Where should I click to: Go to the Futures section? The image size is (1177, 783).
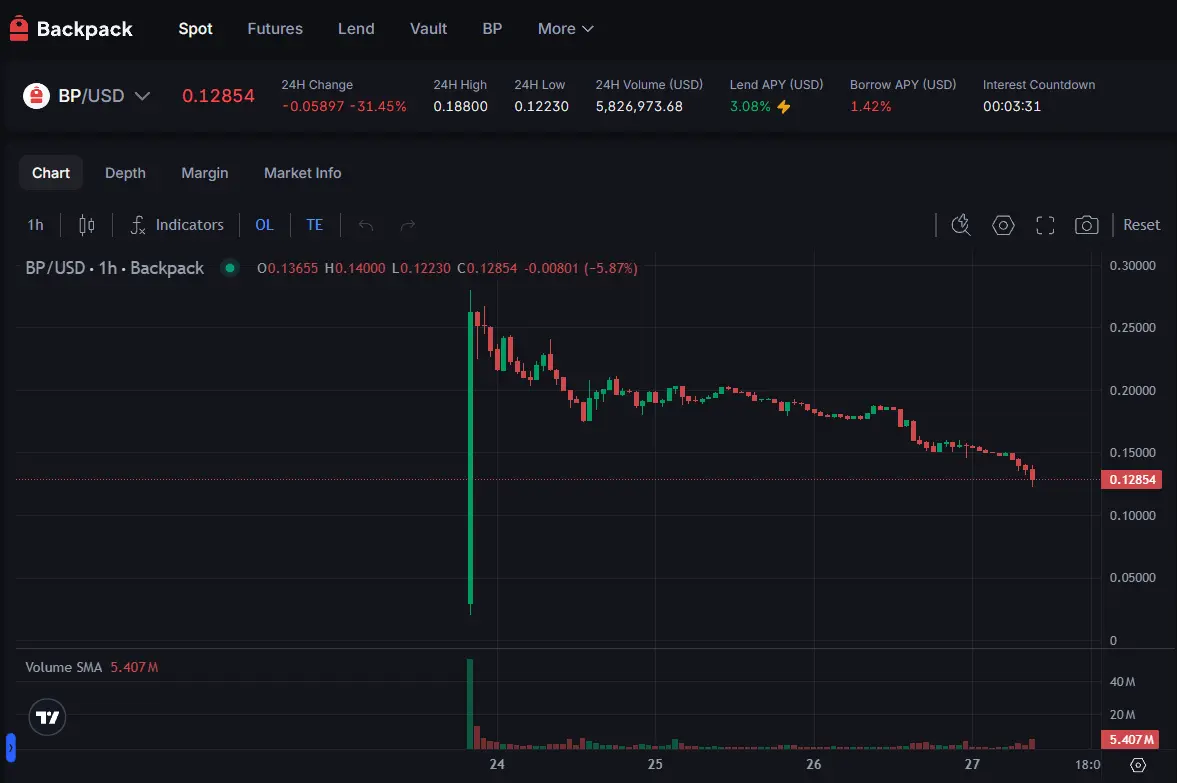275,29
